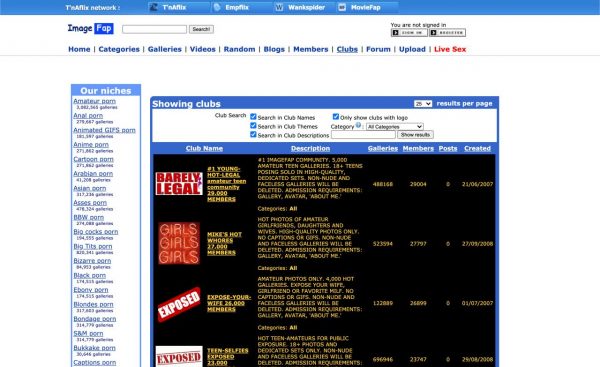Viewport: 600px width, 367px height.
Task: Click the Search! button beside the logo
Action: [x=201, y=29]
